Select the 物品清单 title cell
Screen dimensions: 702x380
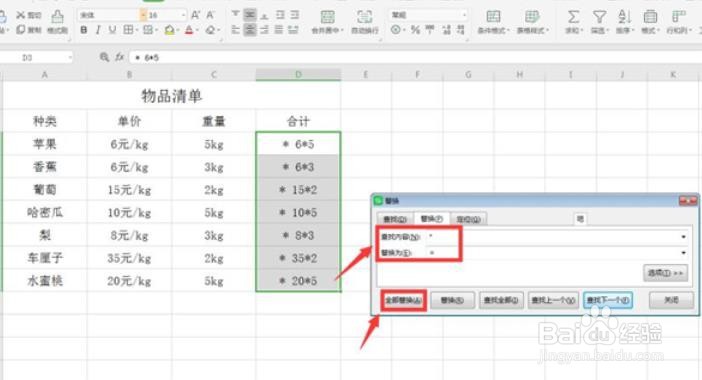point(171,96)
